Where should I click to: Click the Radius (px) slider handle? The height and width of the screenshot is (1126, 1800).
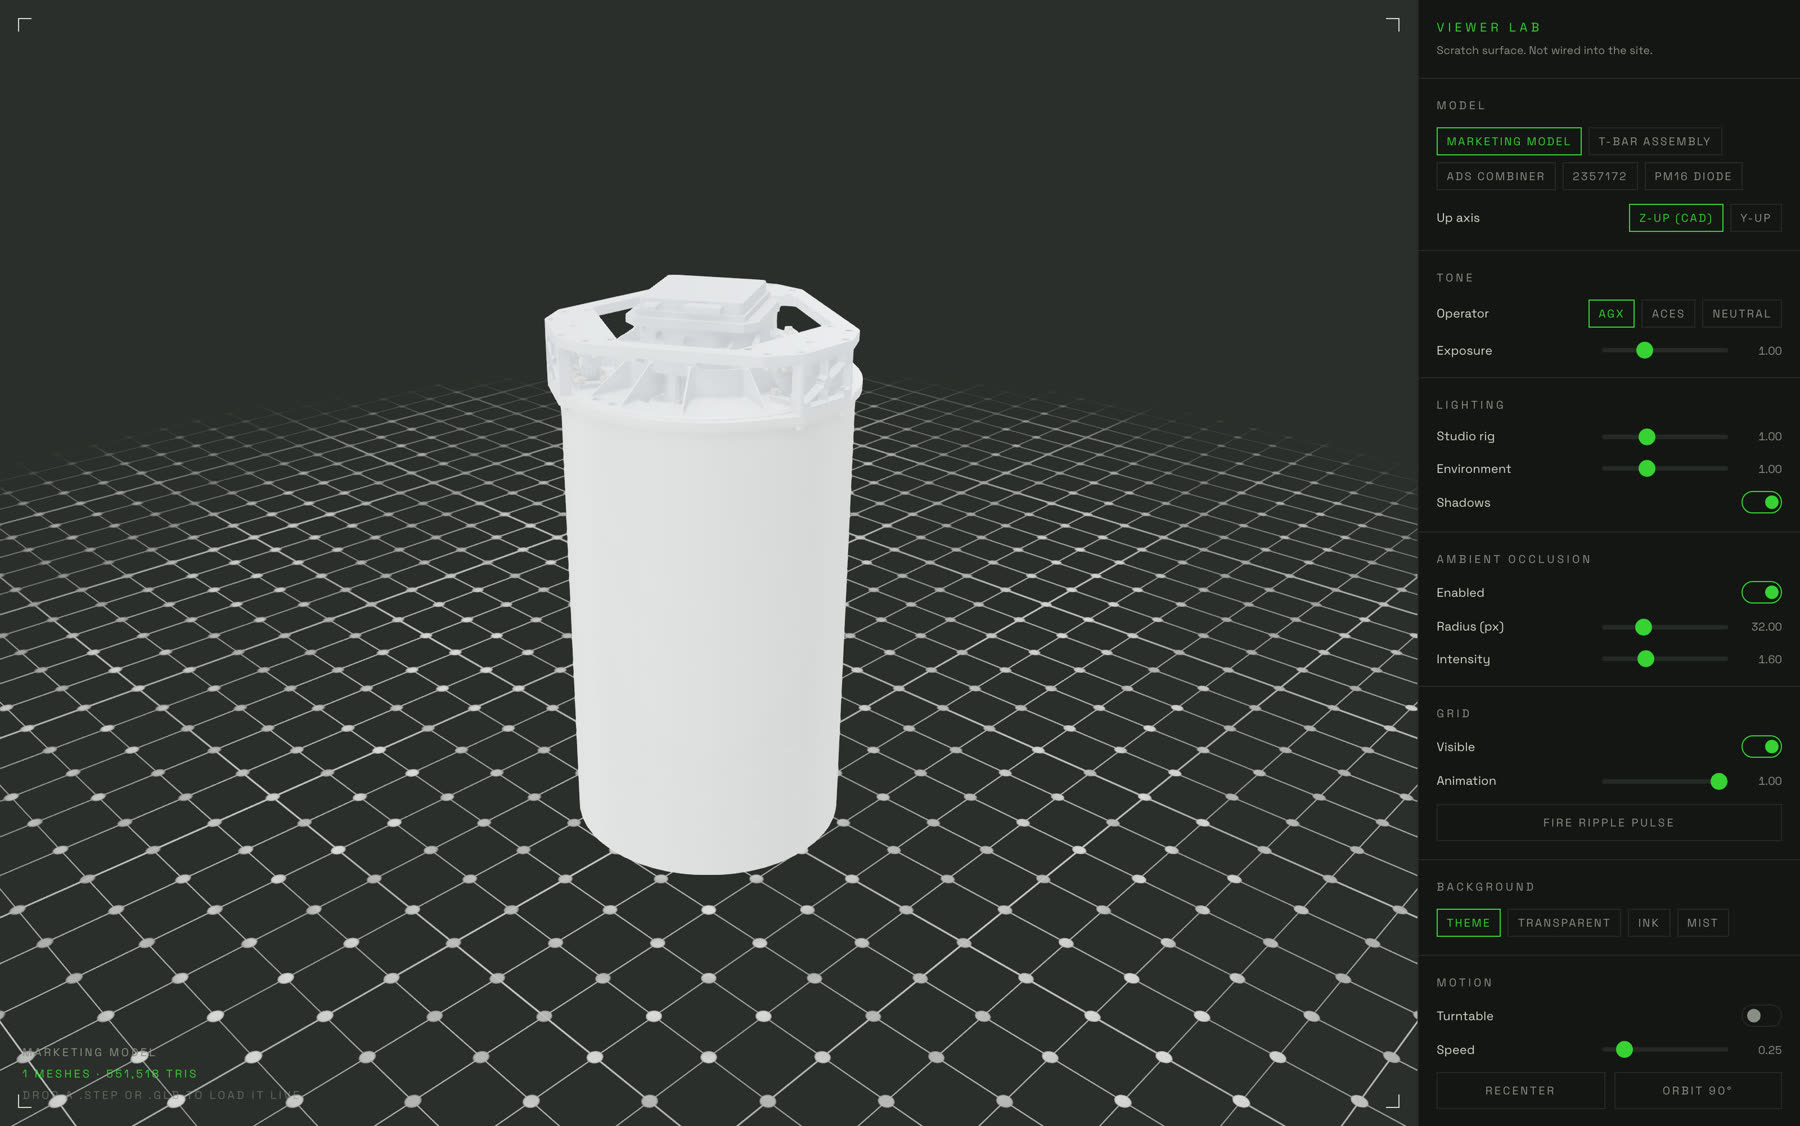coord(1643,627)
